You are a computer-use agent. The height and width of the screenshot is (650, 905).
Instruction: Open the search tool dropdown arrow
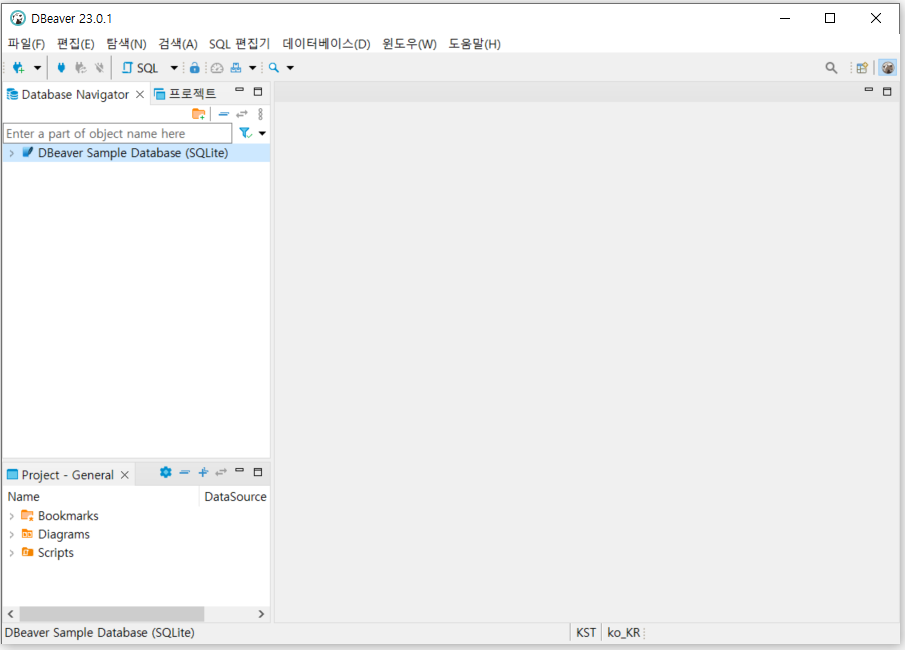(290, 68)
